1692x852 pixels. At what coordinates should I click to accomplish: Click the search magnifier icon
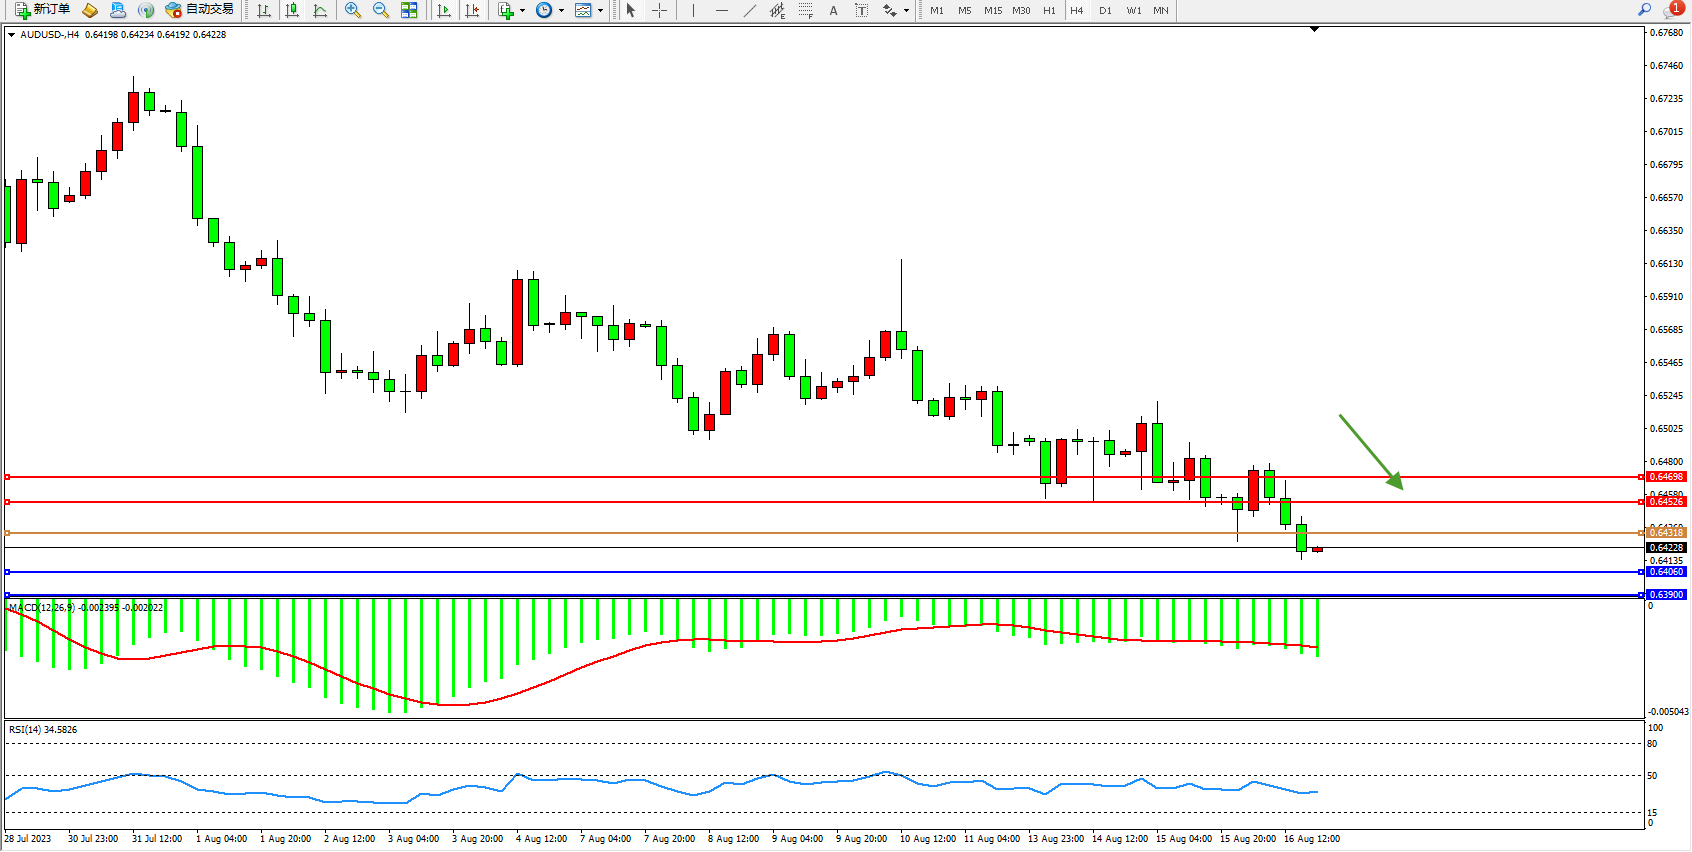(x=1644, y=10)
